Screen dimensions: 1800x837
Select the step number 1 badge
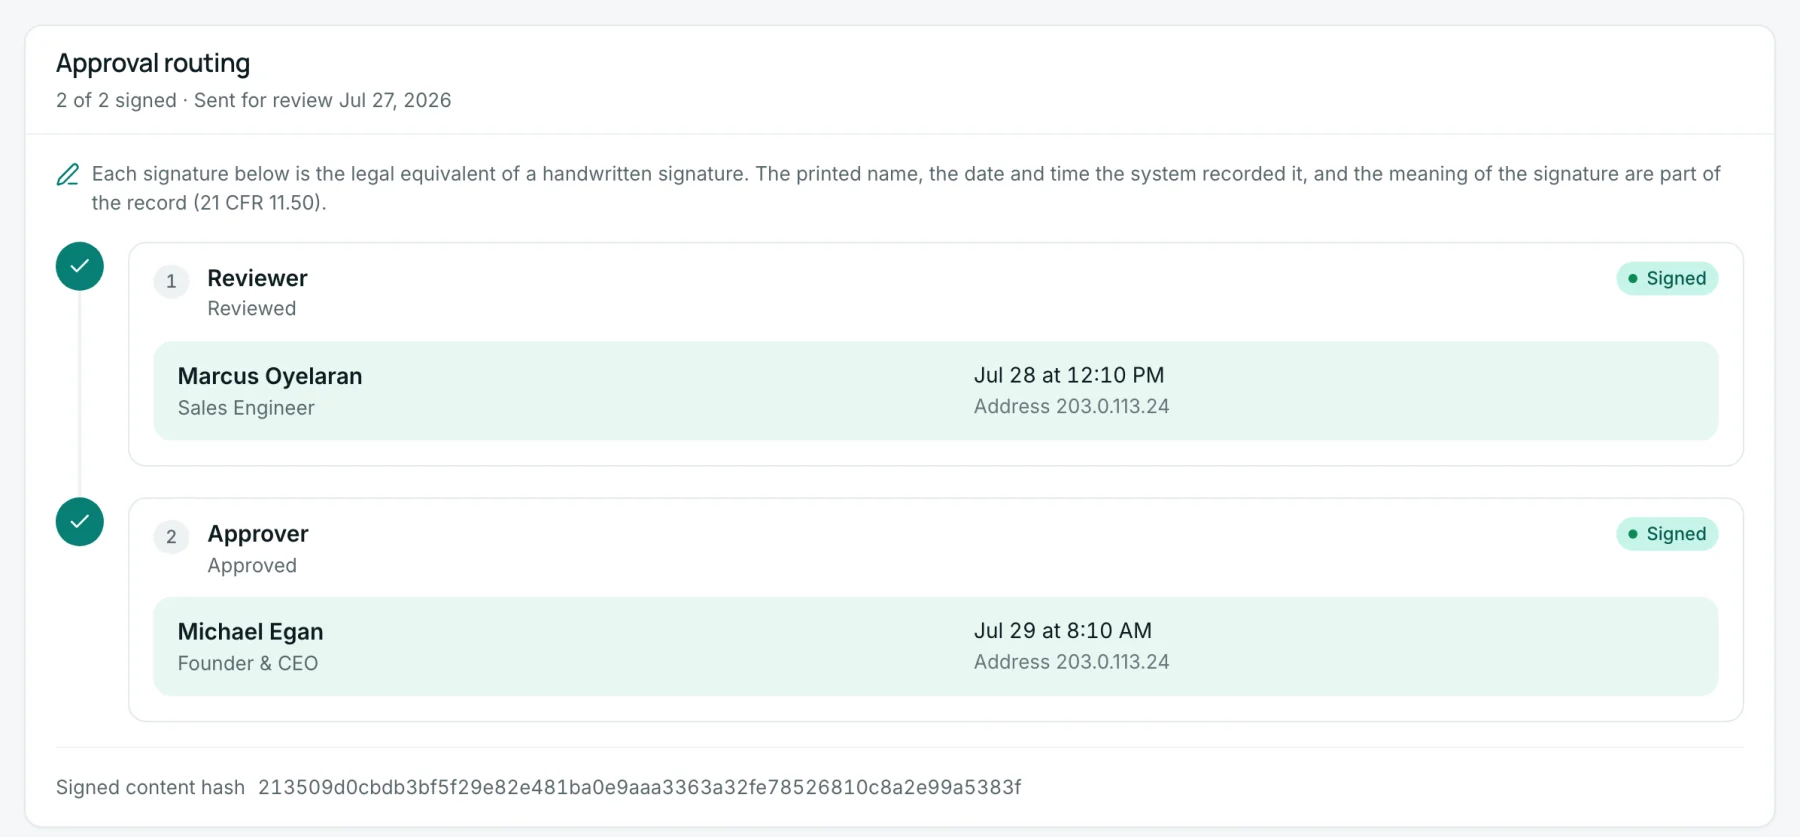171,281
